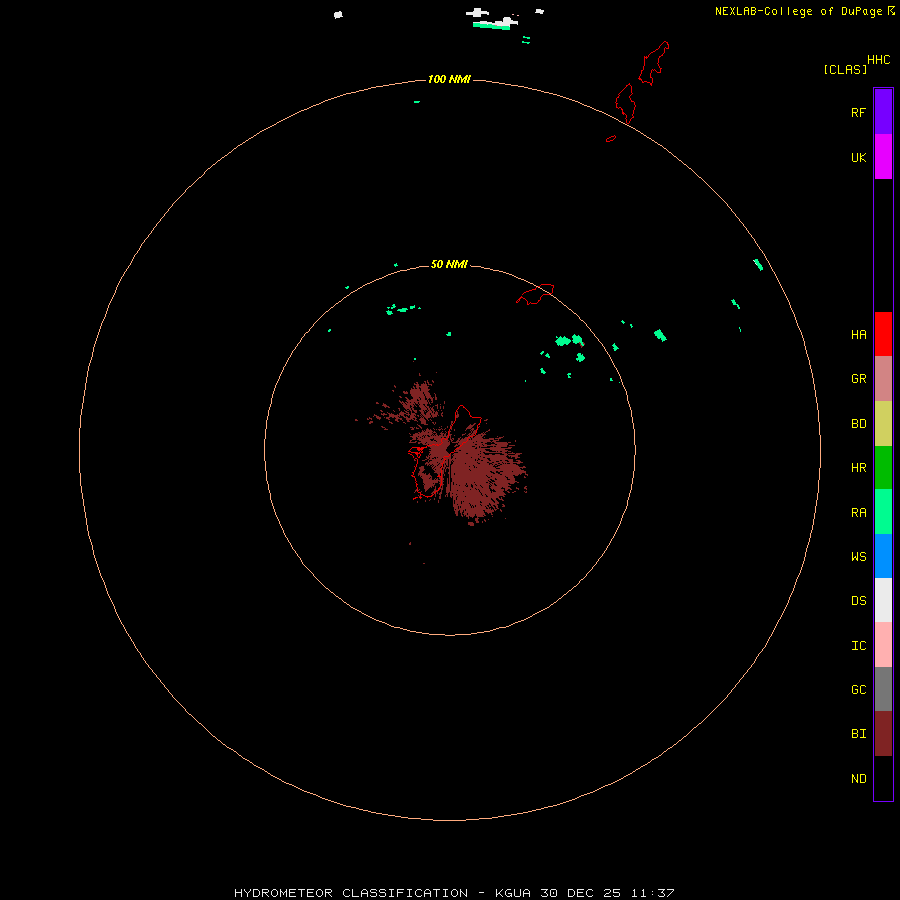900x900 pixels.
Task: Click the BI legend label
Action: pyautogui.click(x=858, y=734)
